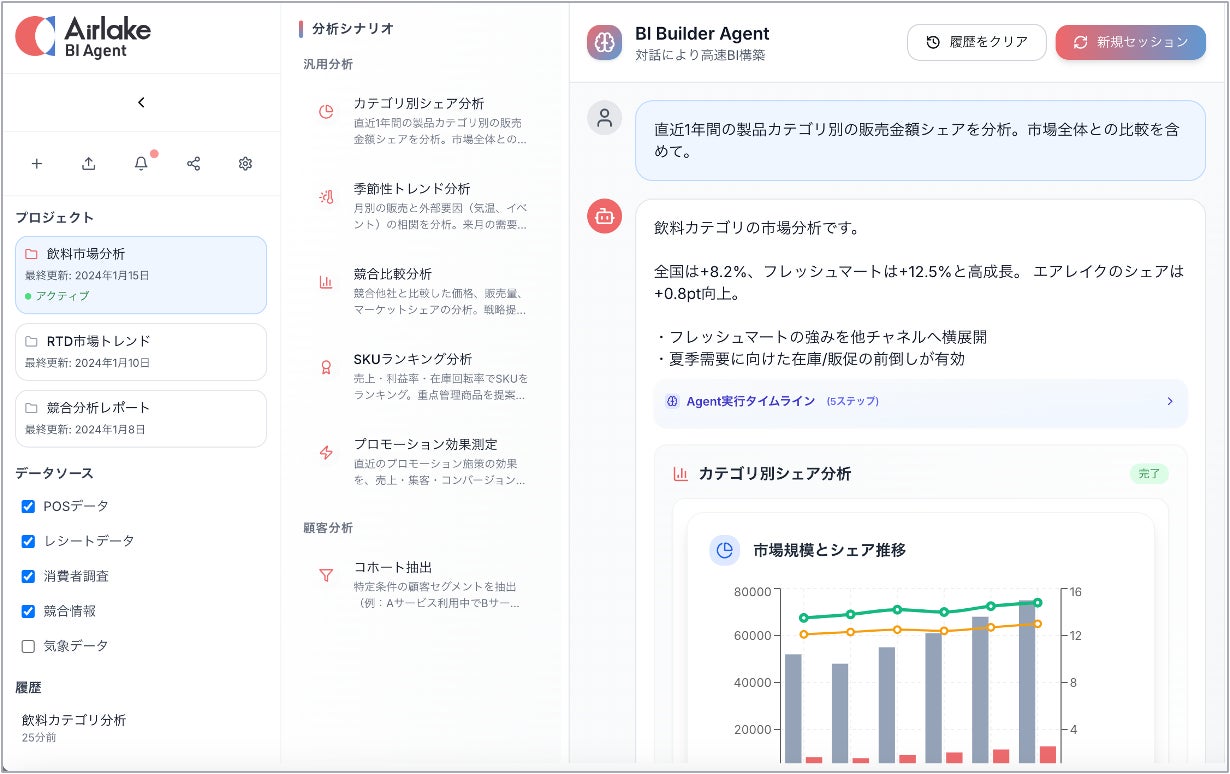Viewport: 1230px width, 774px height.
Task: Click the プロジェクト section heading
Action: [x=54, y=217]
